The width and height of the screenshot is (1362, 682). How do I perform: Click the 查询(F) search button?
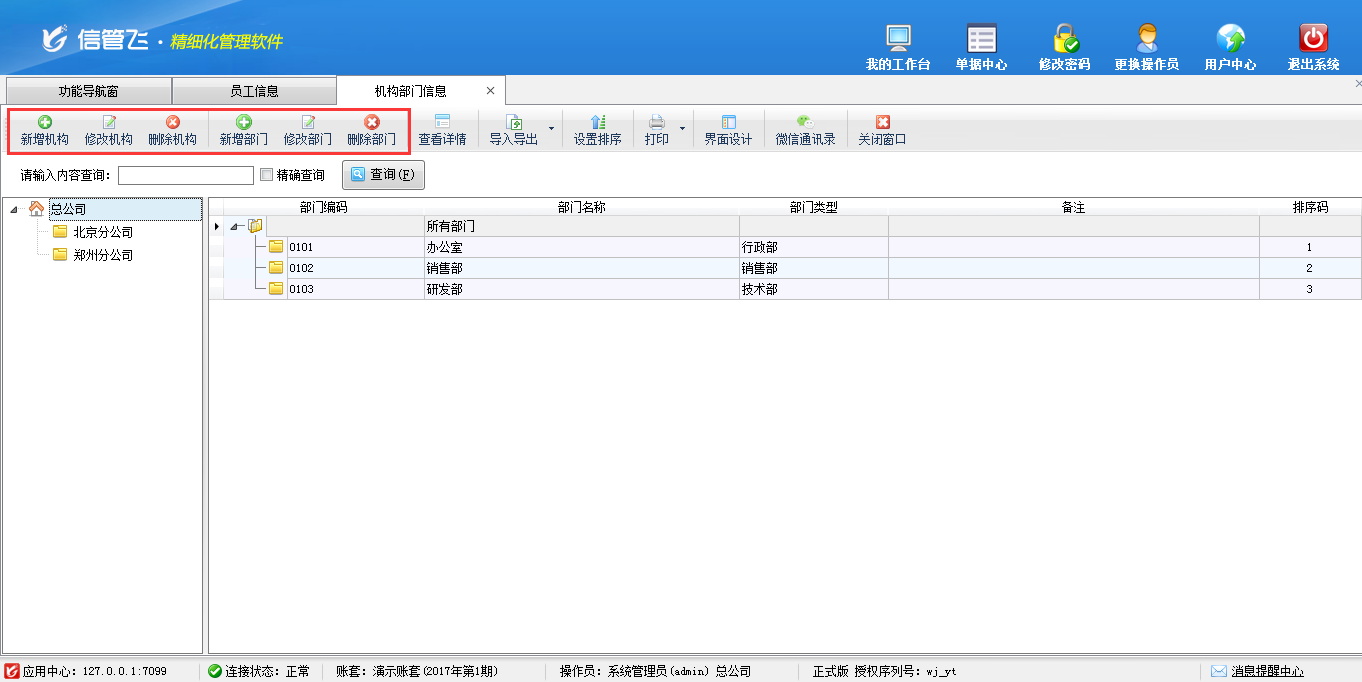pyautogui.click(x=383, y=175)
